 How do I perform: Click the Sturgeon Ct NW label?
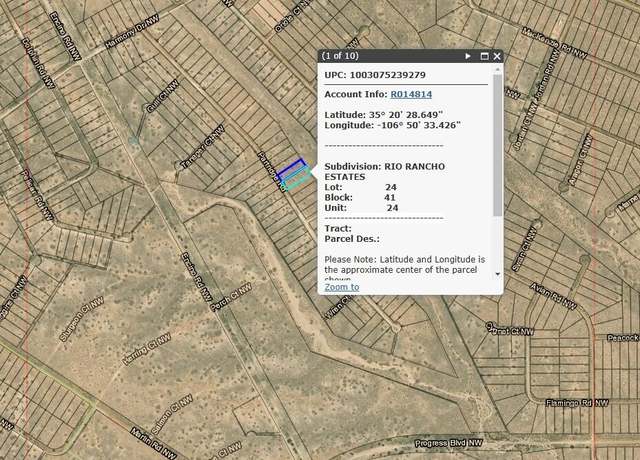(81, 319)
